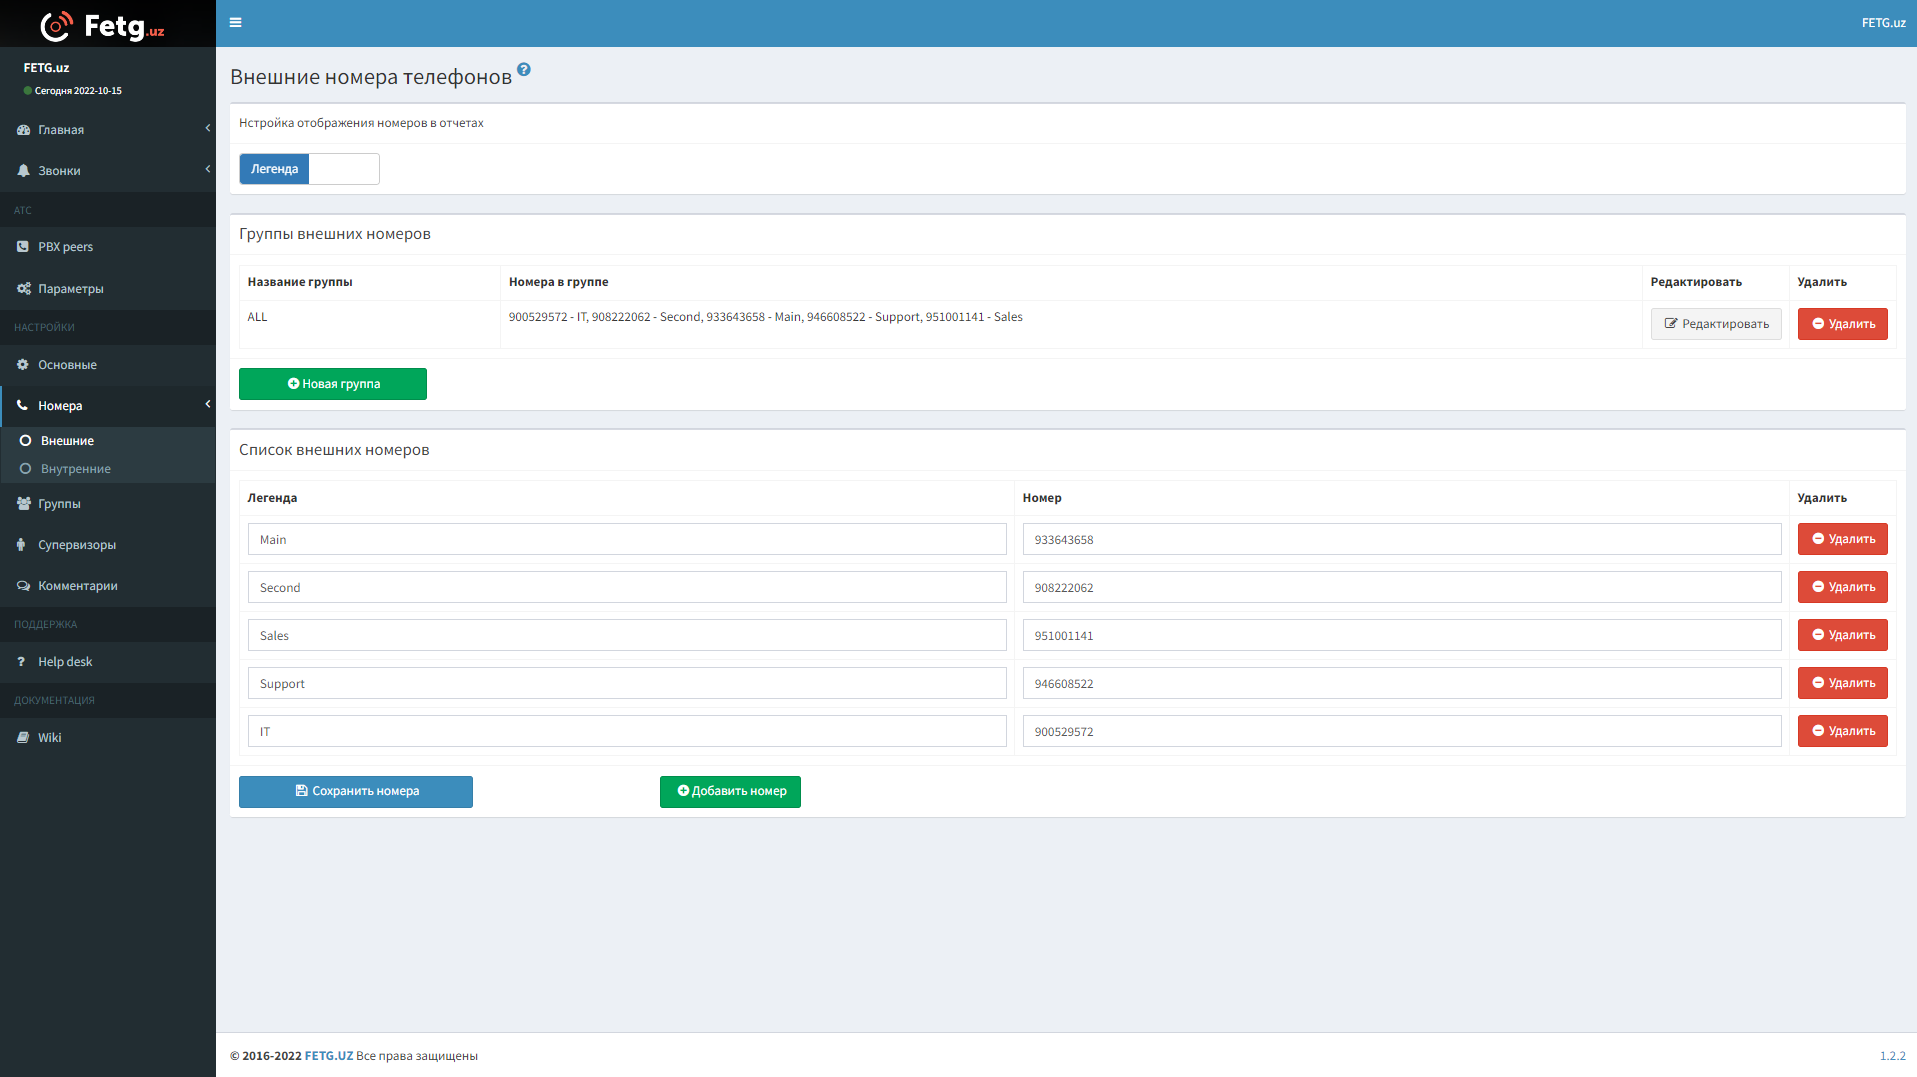Viewport: 1917px width, 1077px height.
Task: Go to Супервизоры in sidebar
Action: (76, 545)
